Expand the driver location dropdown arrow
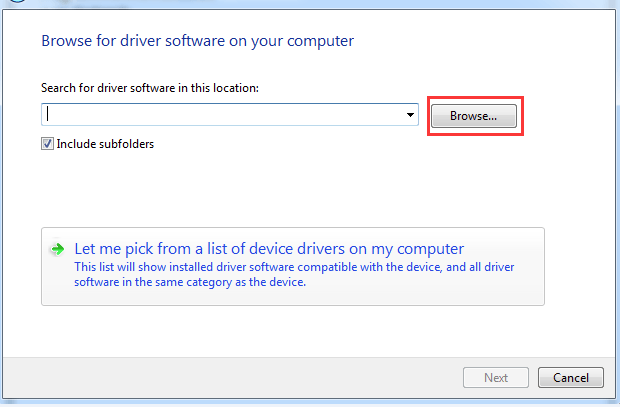Image resolution: width=620 pixels, height=407 pixels. [x=410, y=115]
